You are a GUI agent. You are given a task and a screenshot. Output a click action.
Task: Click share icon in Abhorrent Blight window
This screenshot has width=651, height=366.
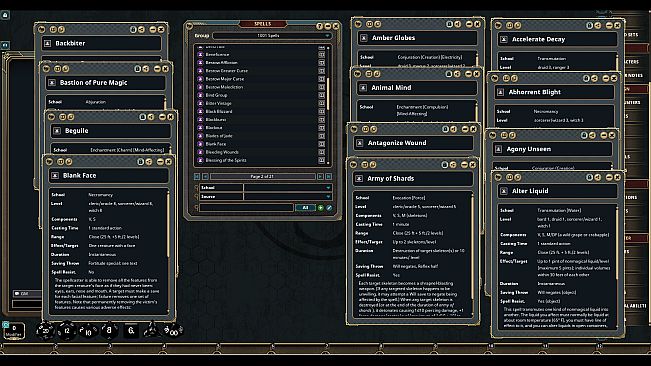click(594, 78)
